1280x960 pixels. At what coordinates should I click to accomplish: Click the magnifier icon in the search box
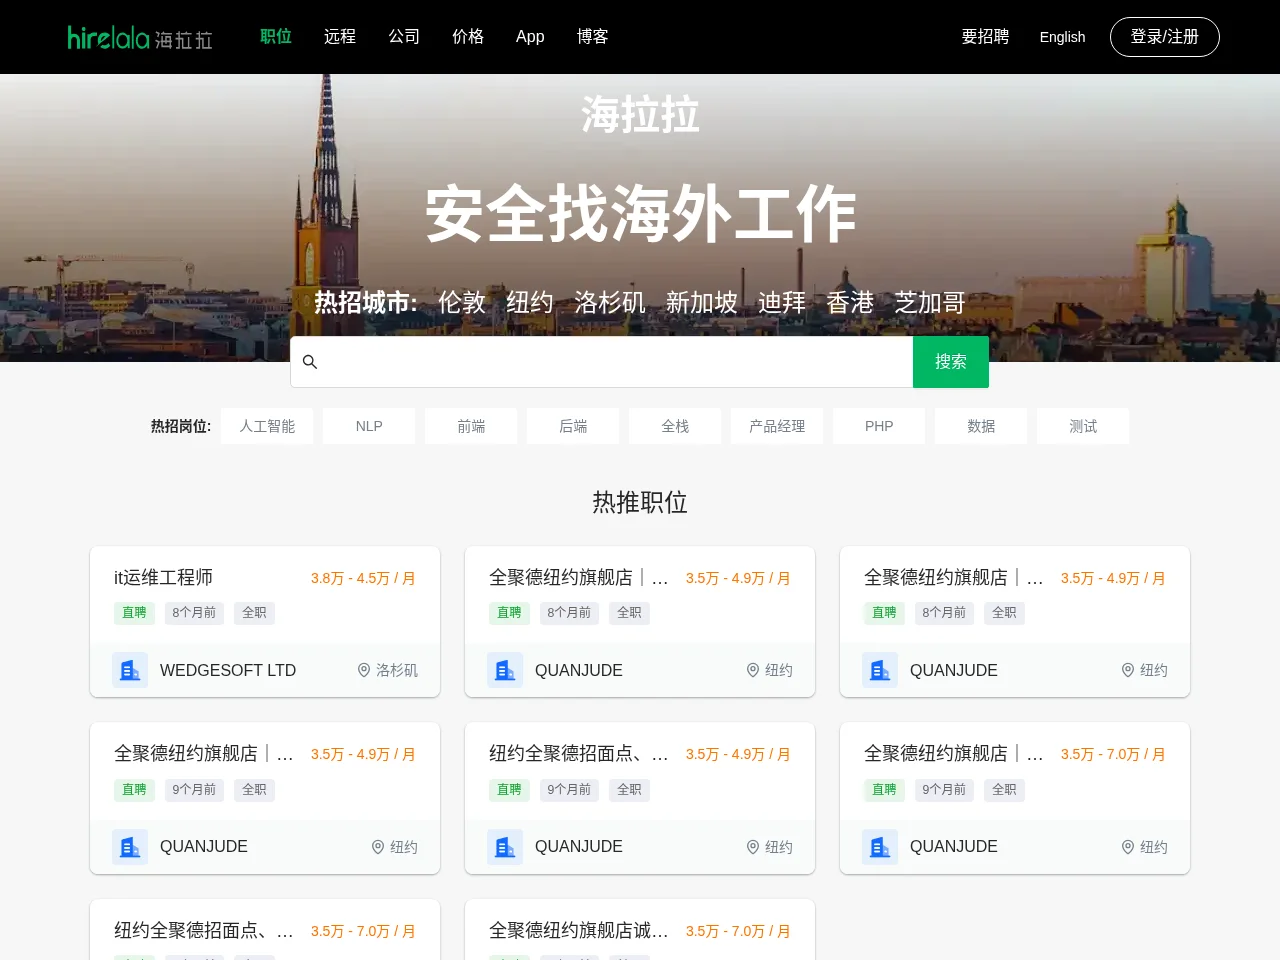click(310, 362)
